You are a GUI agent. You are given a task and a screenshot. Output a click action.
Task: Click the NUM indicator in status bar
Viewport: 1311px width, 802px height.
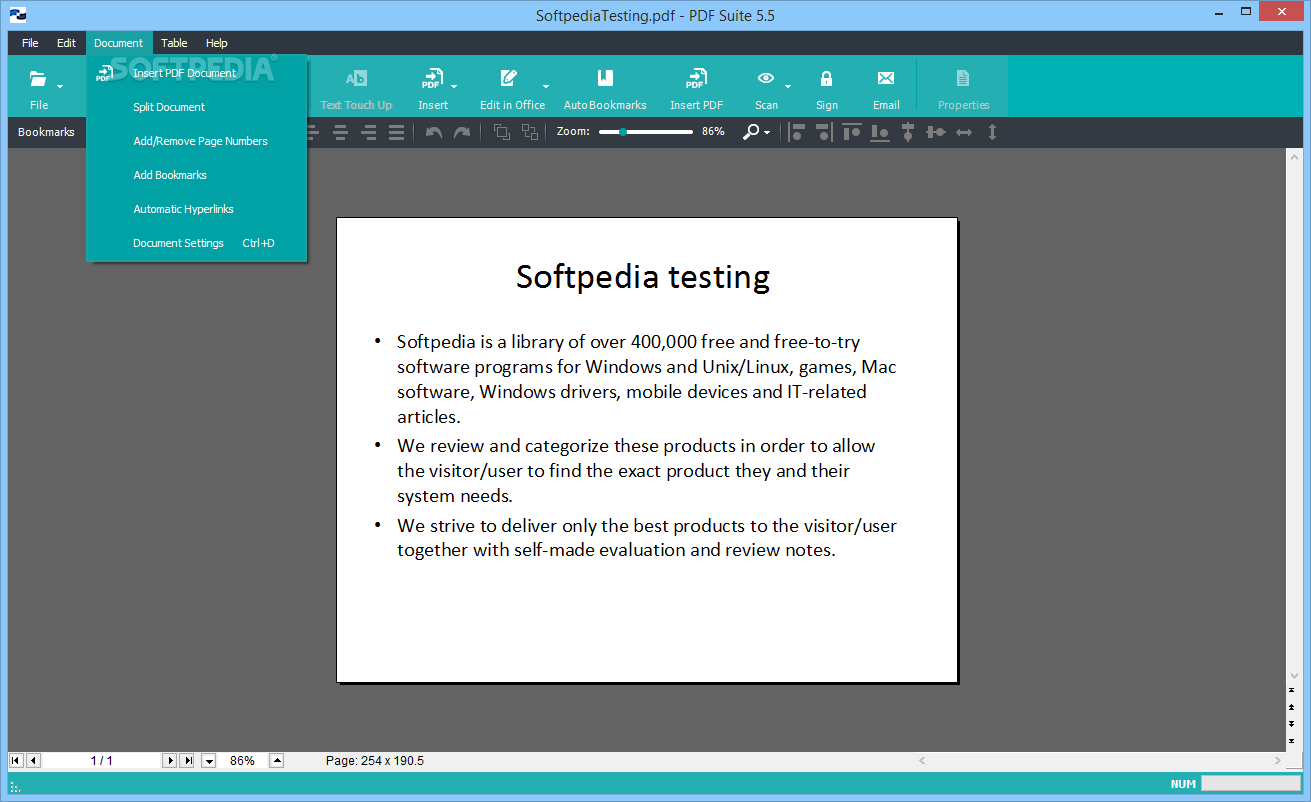pos(1183,784)
